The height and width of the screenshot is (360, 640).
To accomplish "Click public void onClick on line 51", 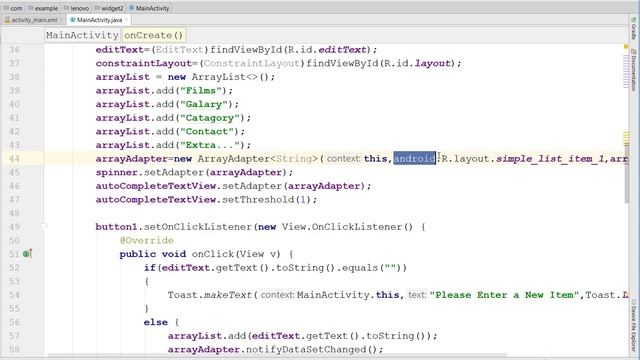I will pos(176,254).
